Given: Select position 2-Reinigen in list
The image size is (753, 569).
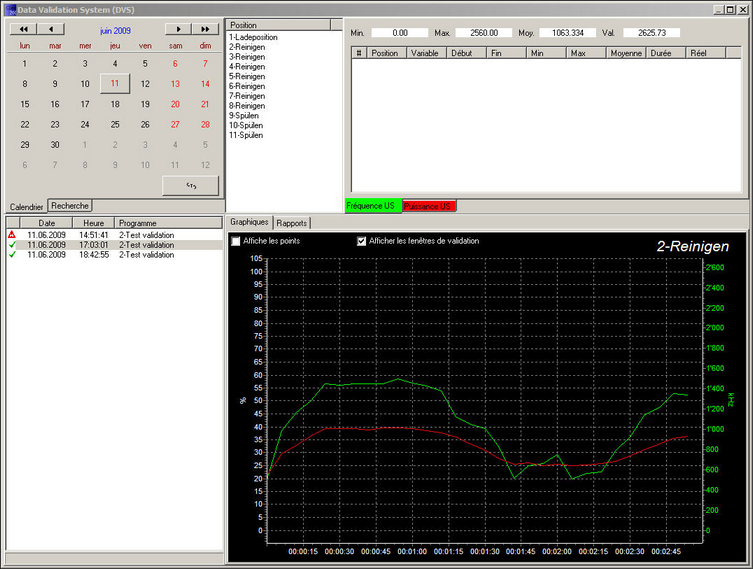Looking at the screenshot, I should [x=247, y=47].
